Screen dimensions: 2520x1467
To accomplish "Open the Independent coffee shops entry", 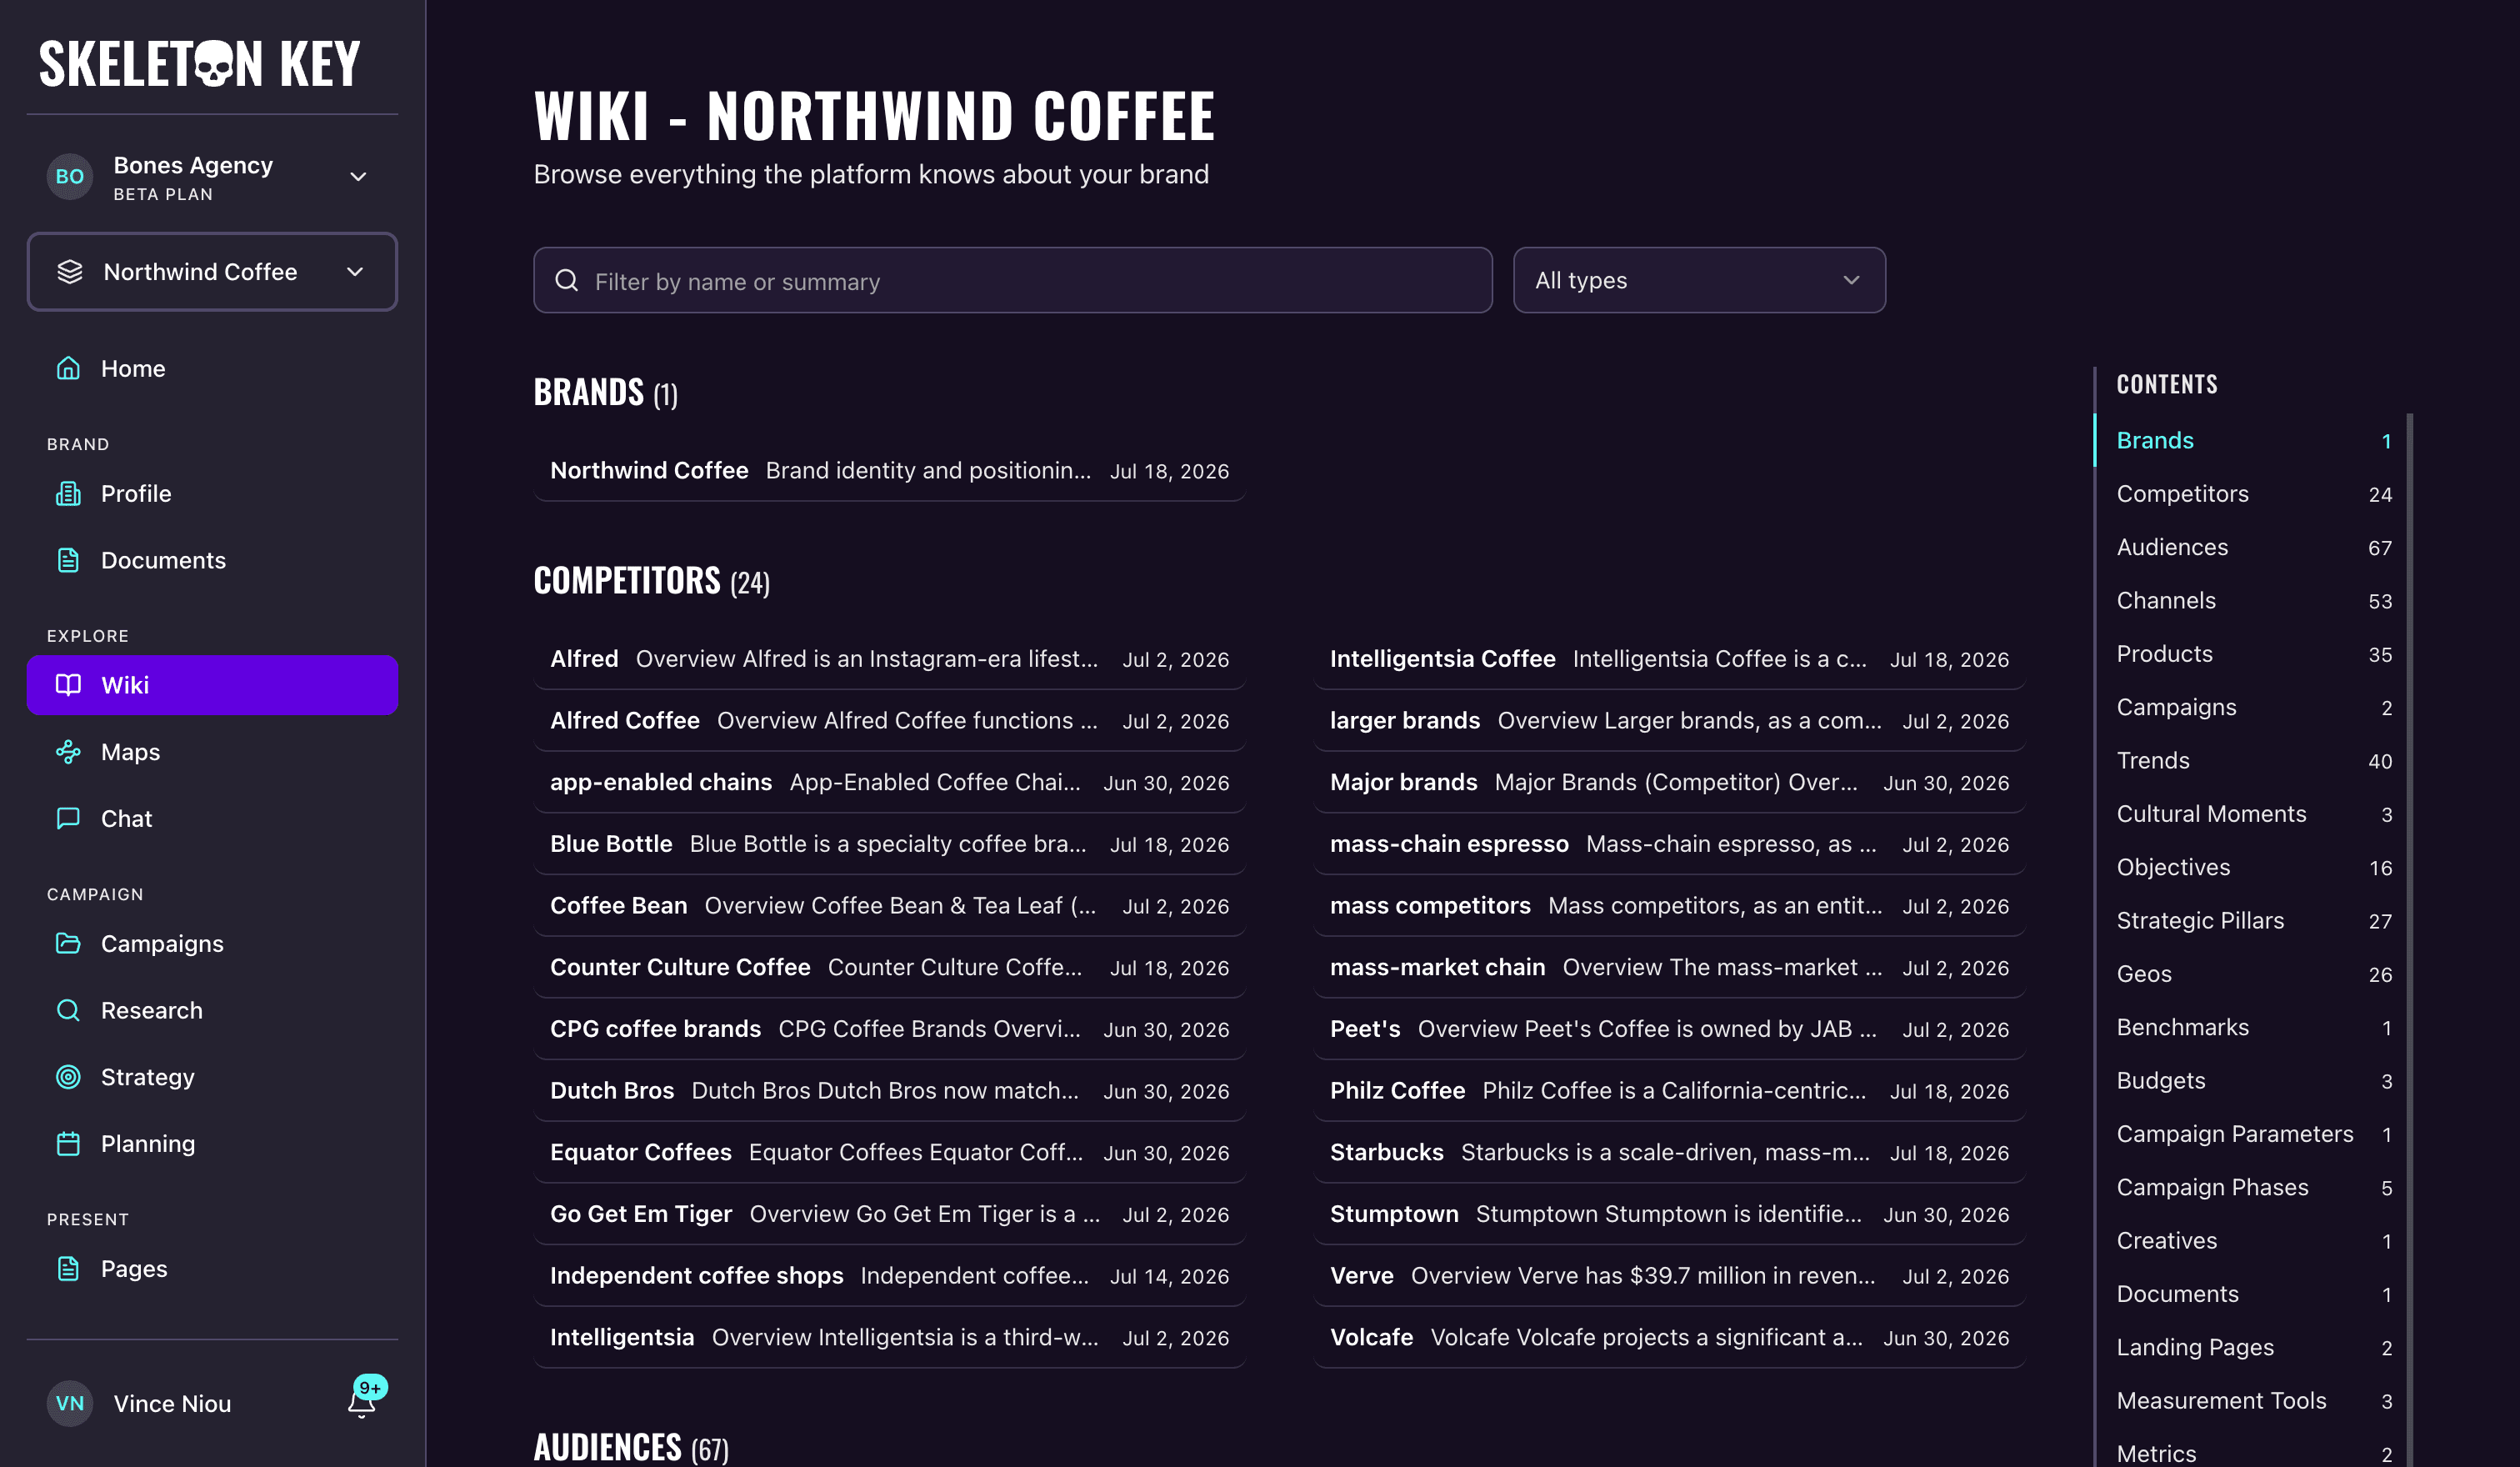I will tap(889, 1275).
